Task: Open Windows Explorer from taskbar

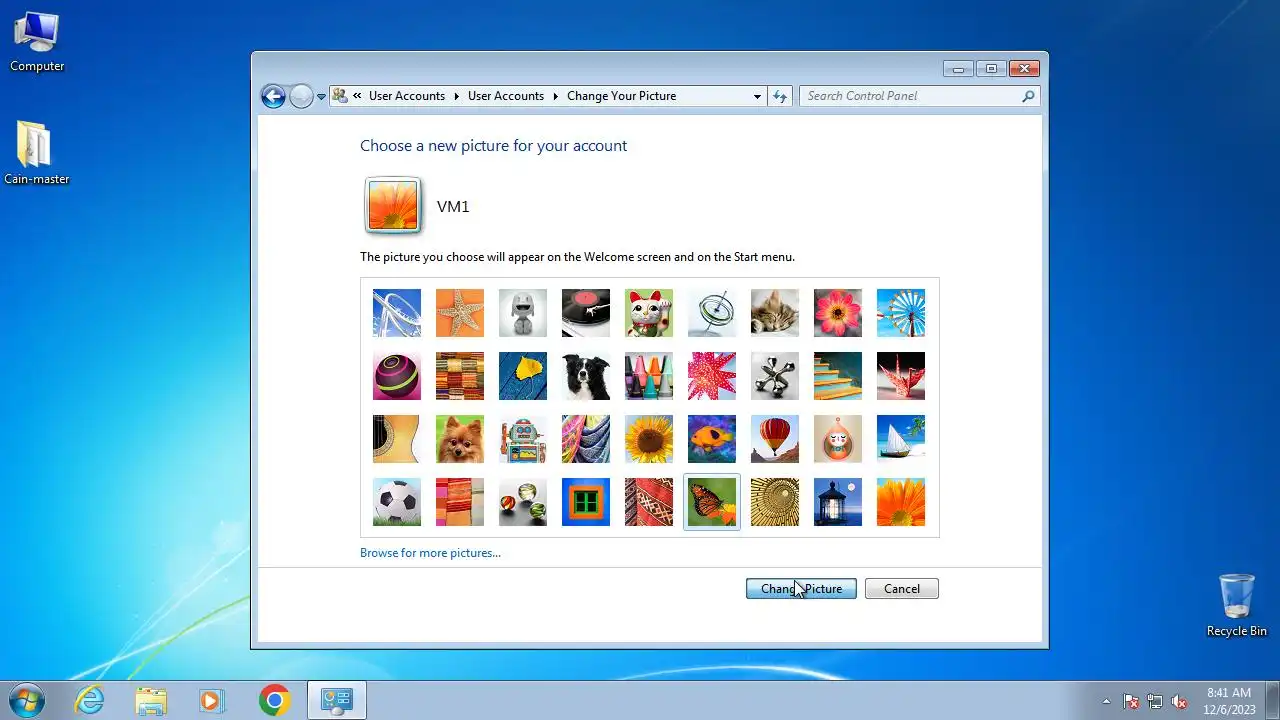Action: 151,700
